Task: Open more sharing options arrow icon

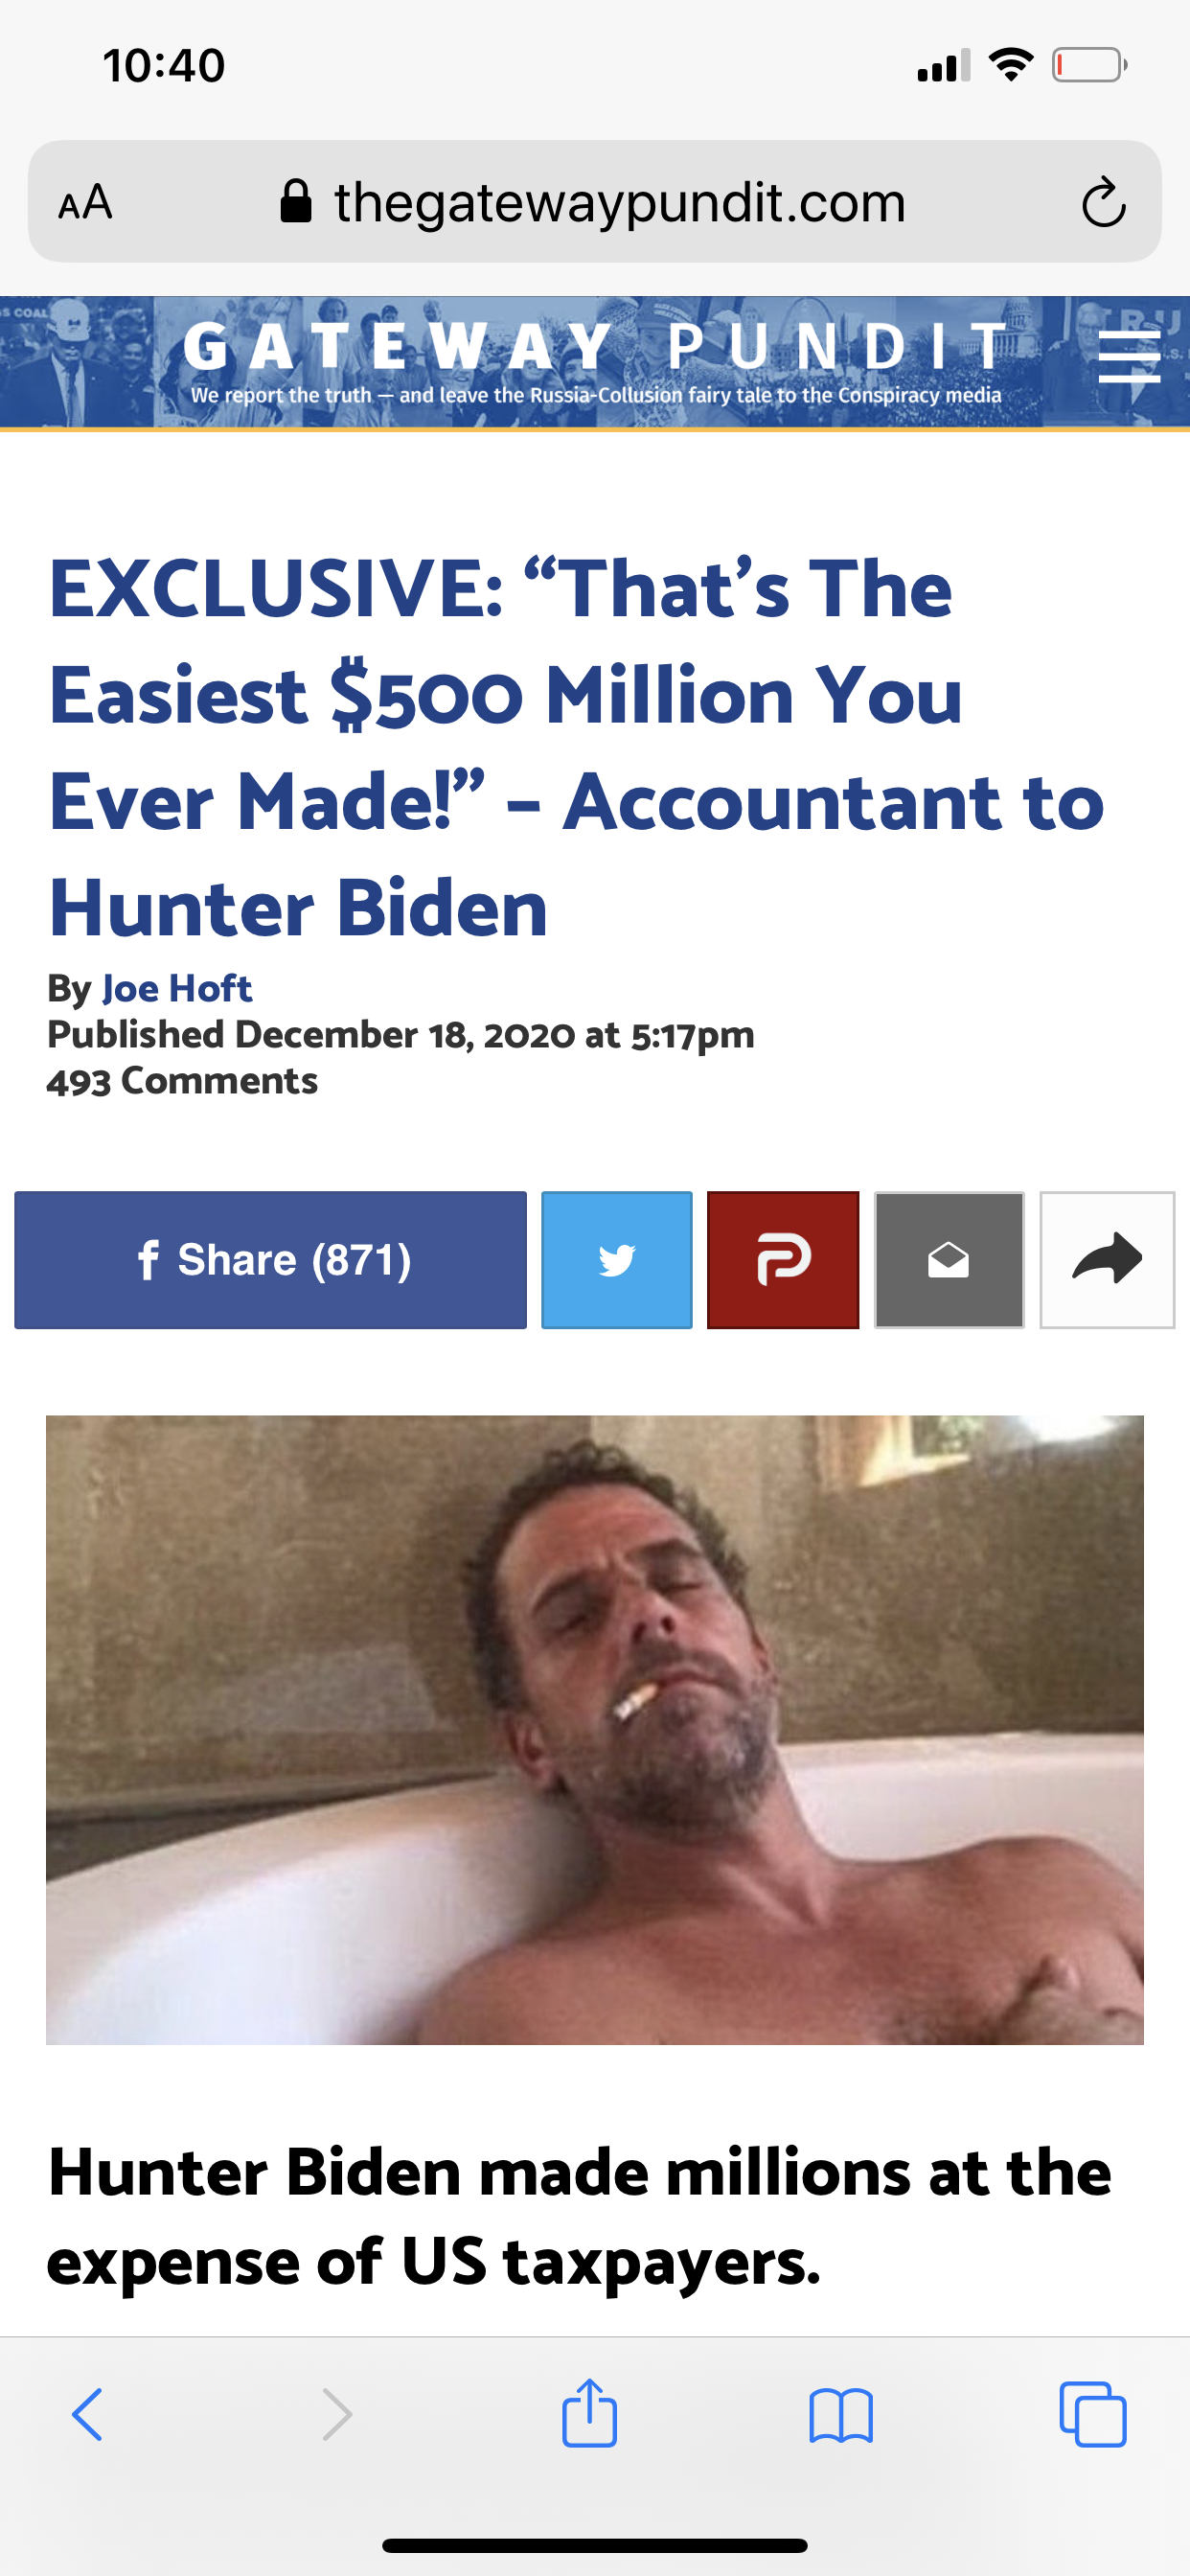Action: (1107, 1260)
